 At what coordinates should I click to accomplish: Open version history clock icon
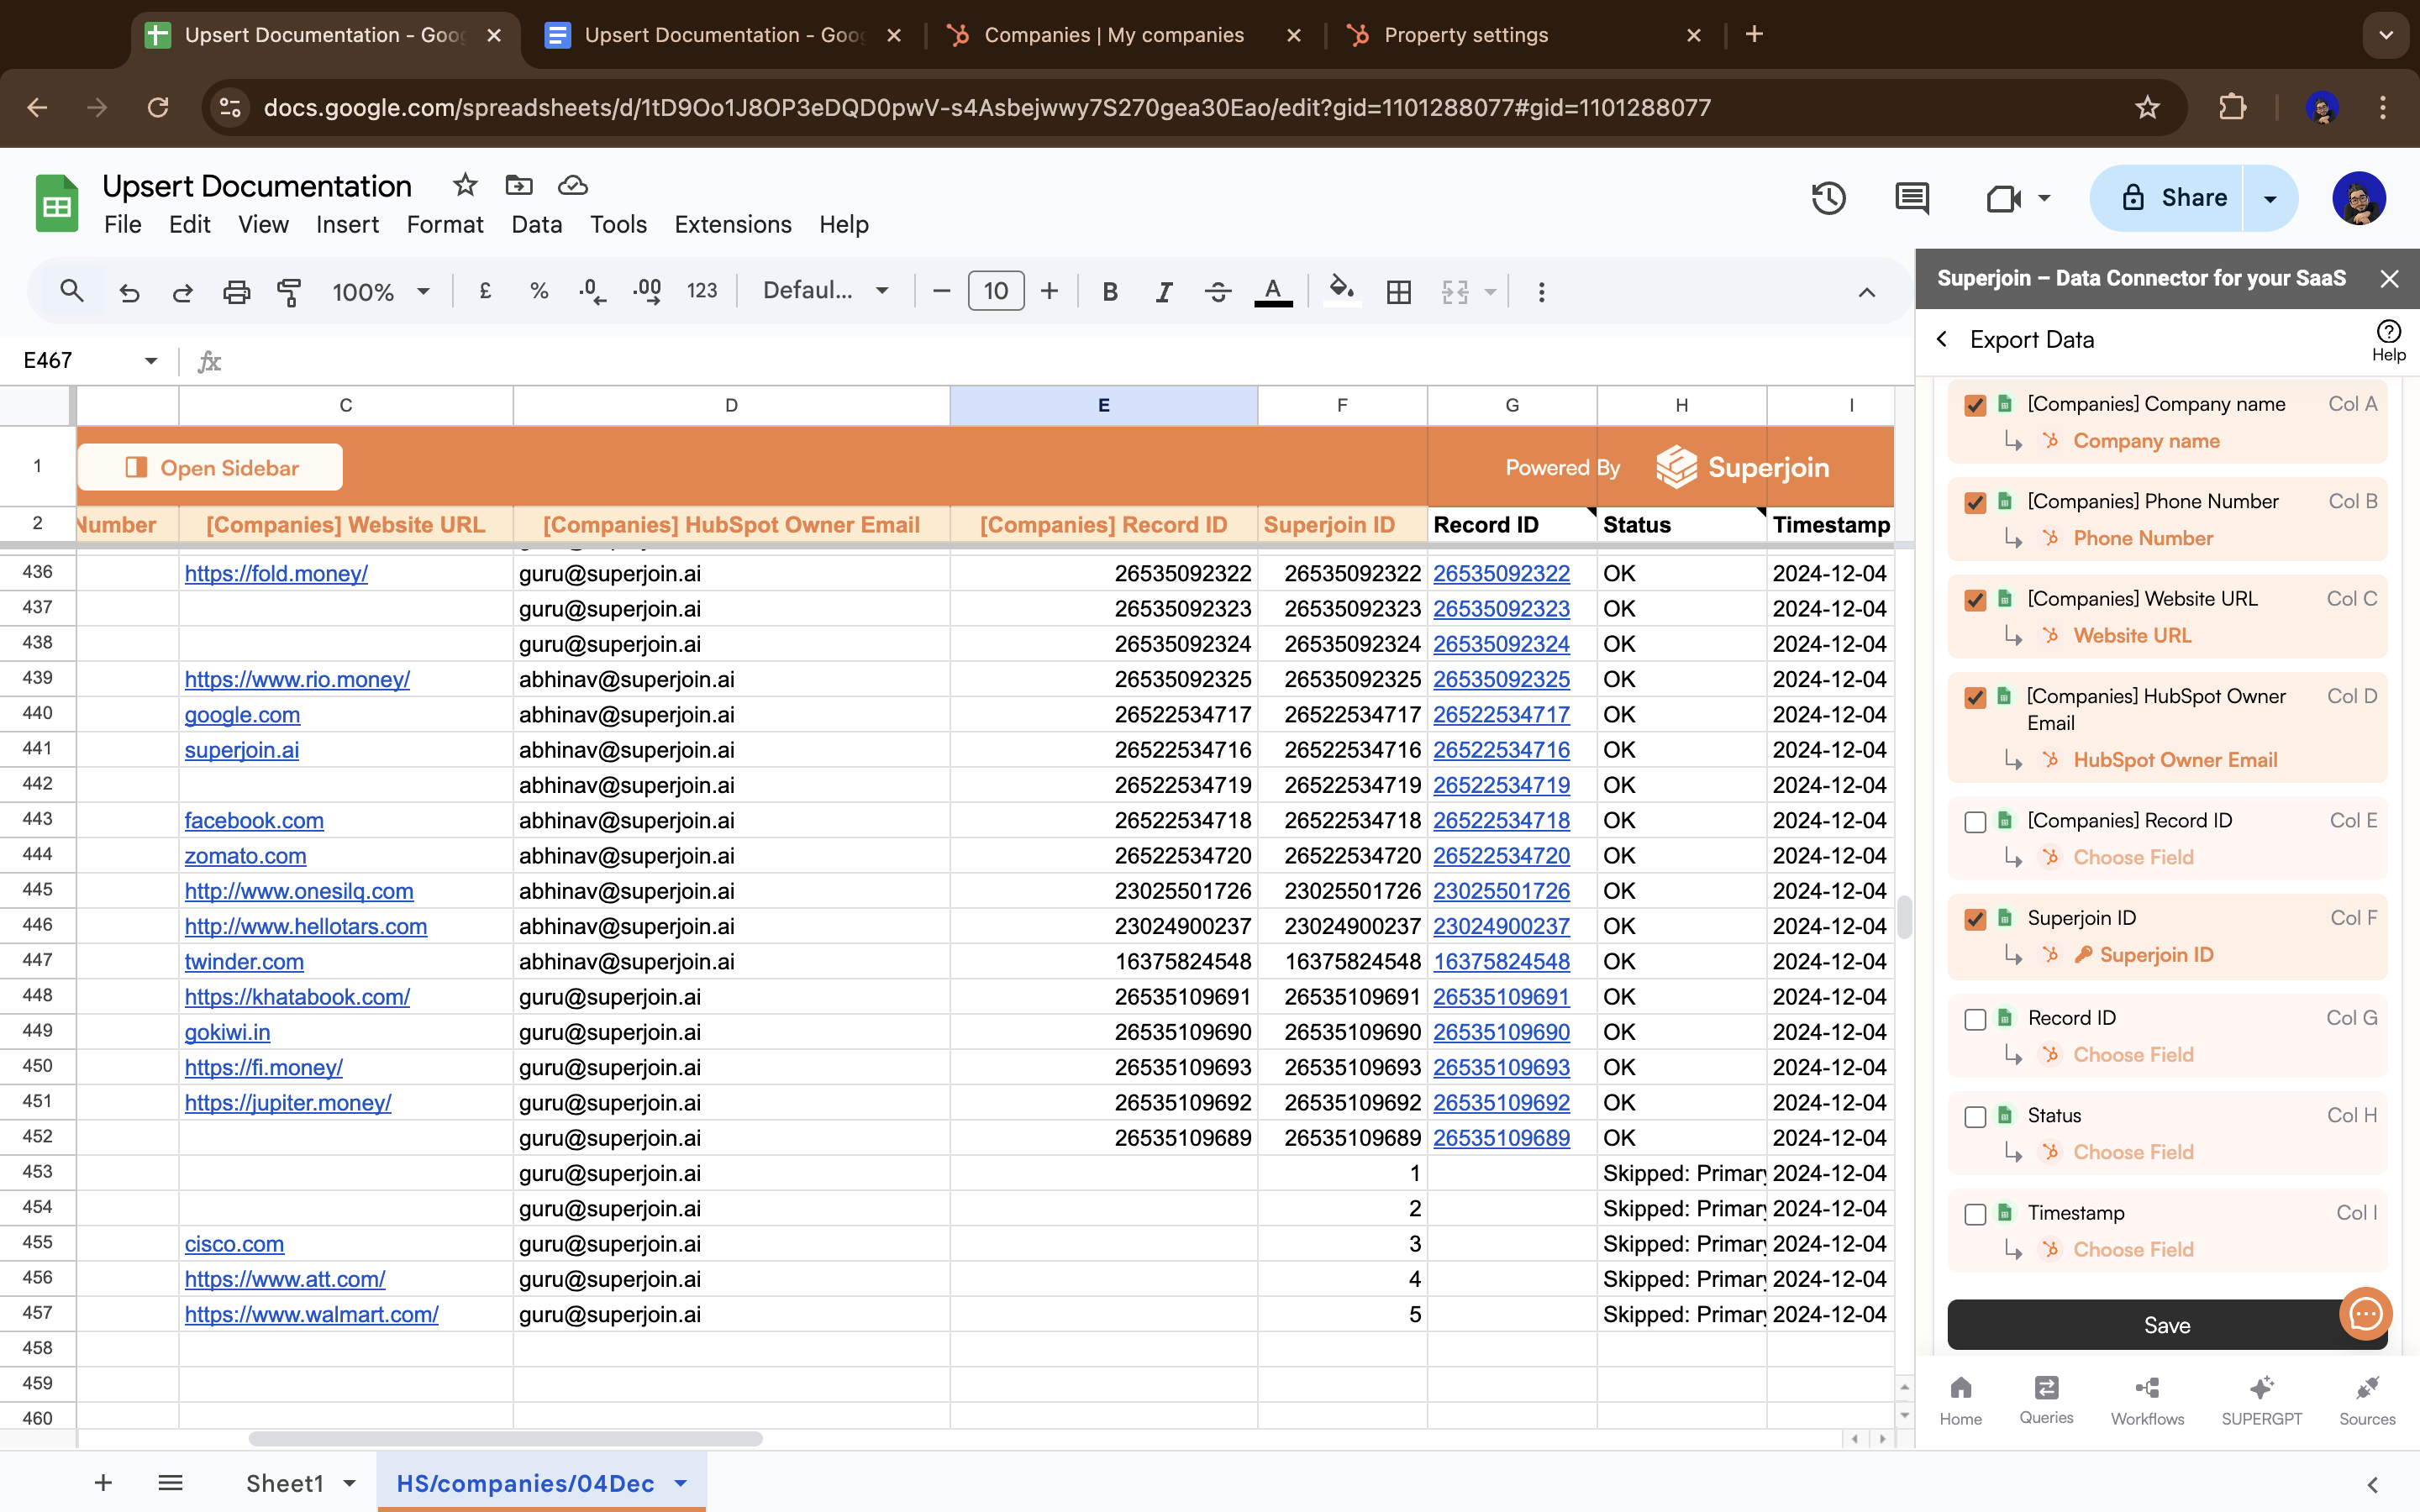[x=1828, y=198]
